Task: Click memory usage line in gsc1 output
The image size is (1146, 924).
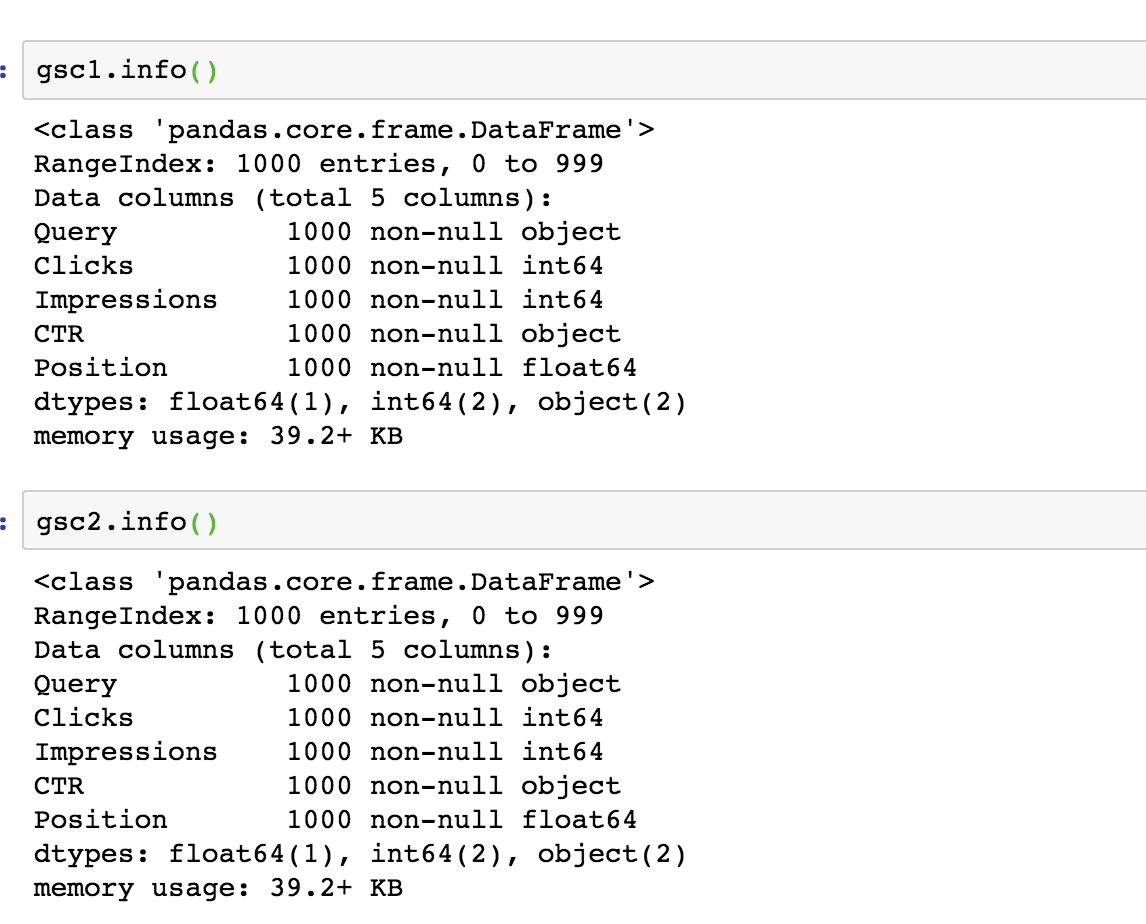Action: click(219, 436)
